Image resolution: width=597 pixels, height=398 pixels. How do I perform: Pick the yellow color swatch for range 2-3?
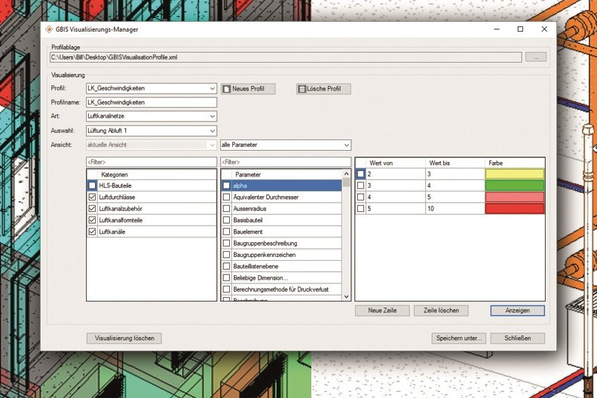tap(515, 174)
